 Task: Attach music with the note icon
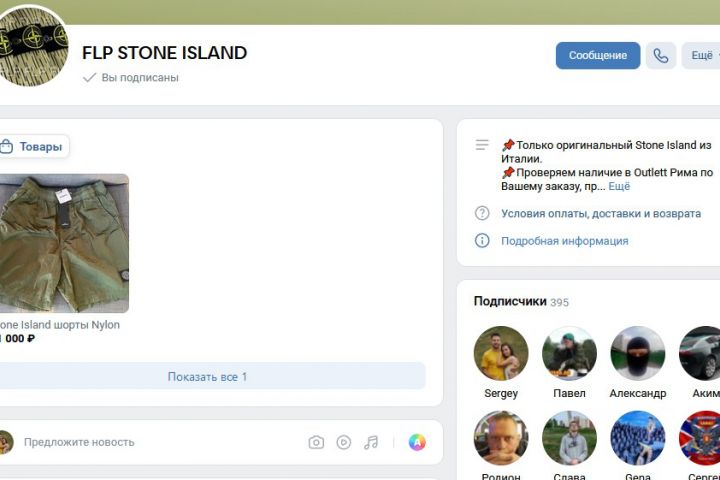[371, 442]
